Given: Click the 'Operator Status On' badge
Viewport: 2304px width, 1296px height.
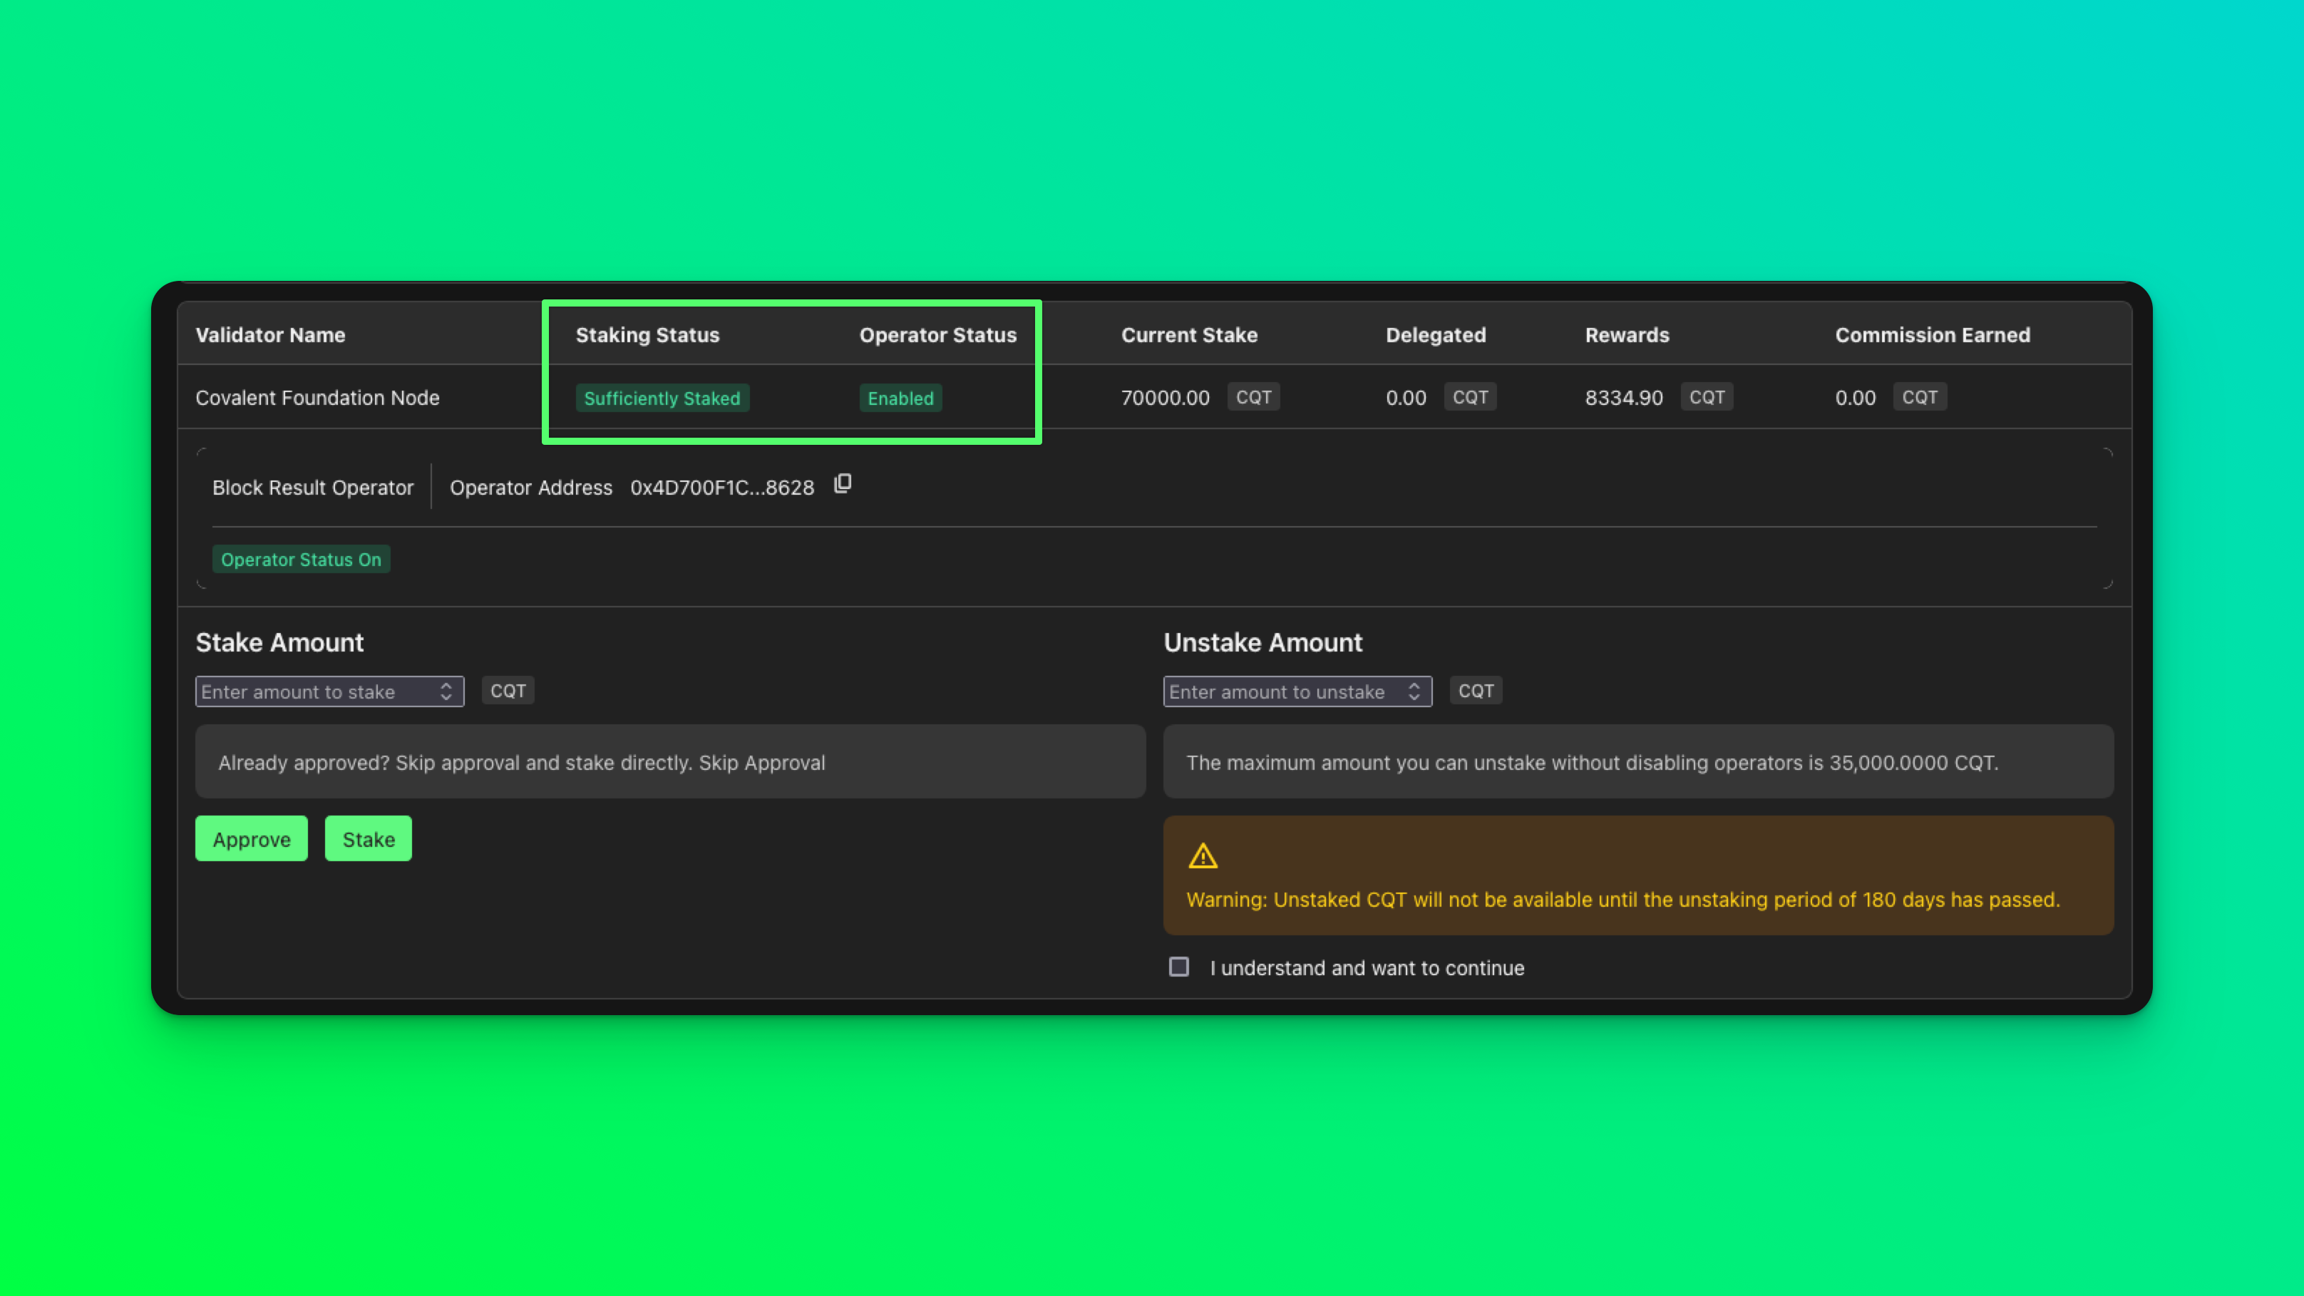Looking at the screenshot, I should (x=301, y=559).
